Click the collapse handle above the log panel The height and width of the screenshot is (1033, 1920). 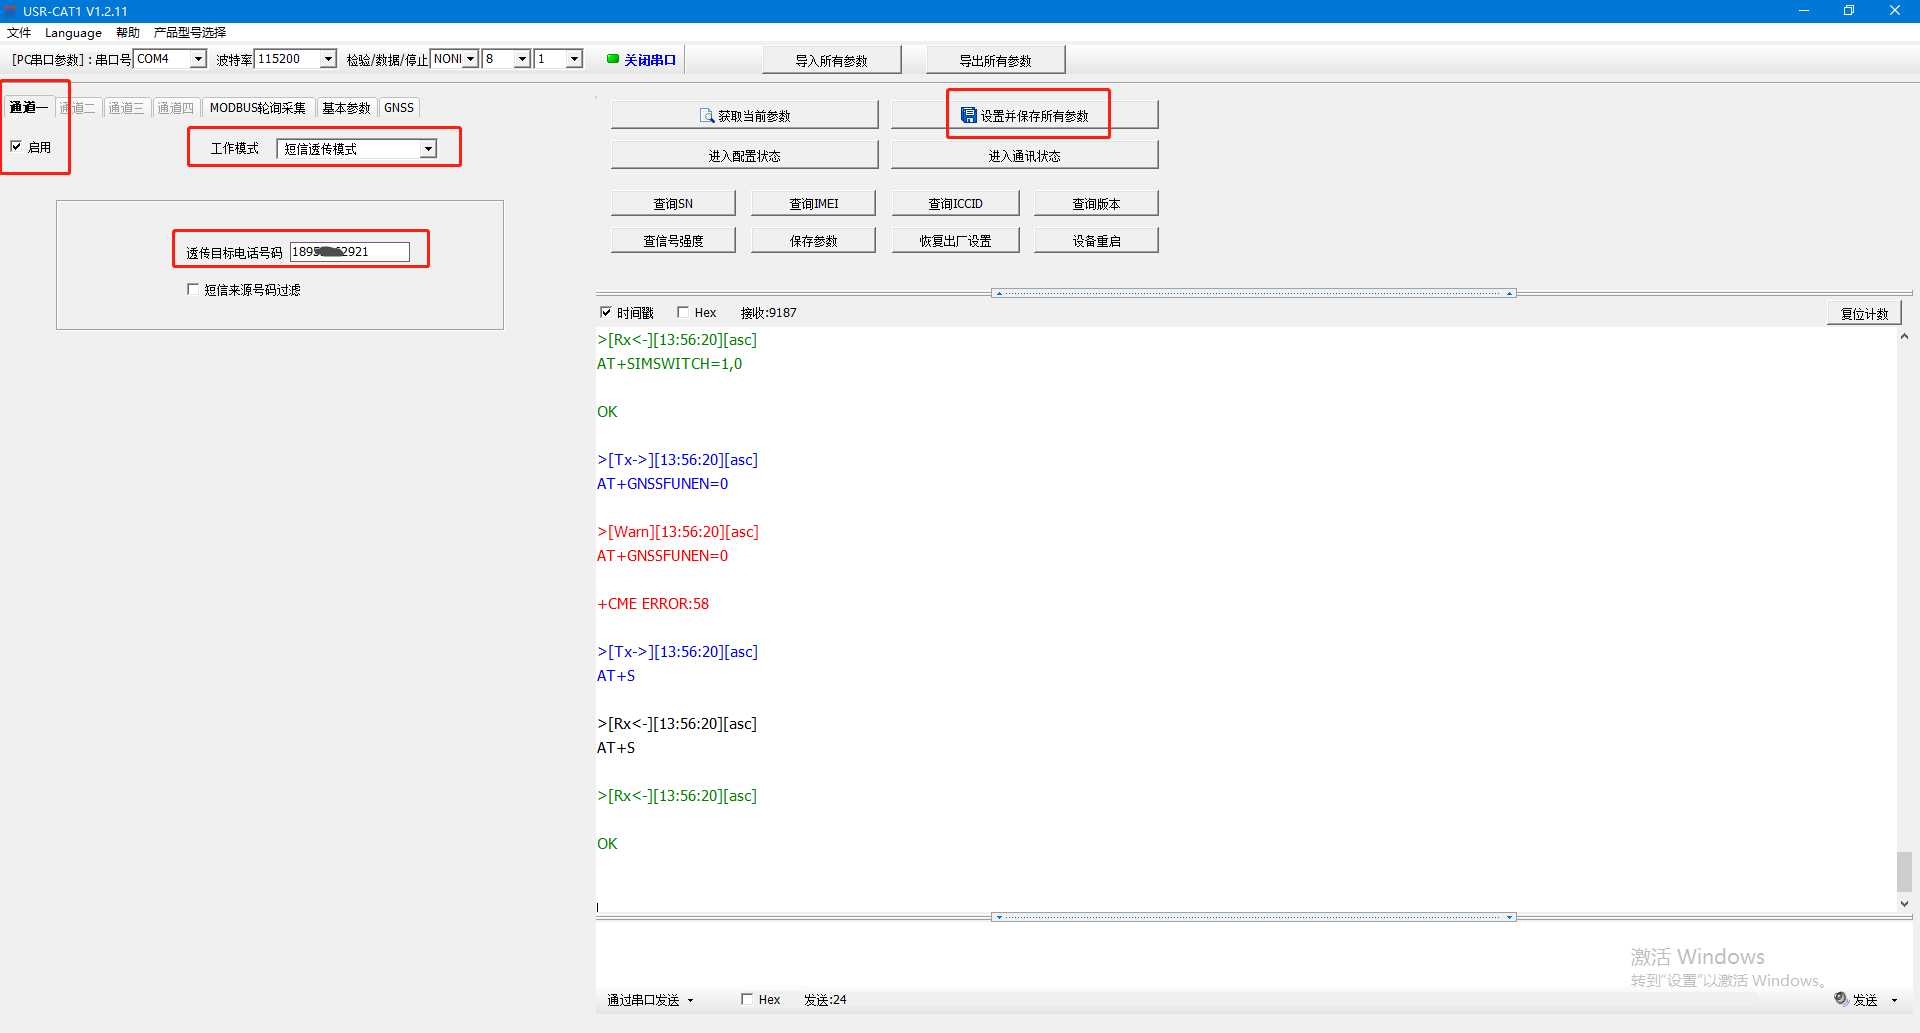point(1253,293)
